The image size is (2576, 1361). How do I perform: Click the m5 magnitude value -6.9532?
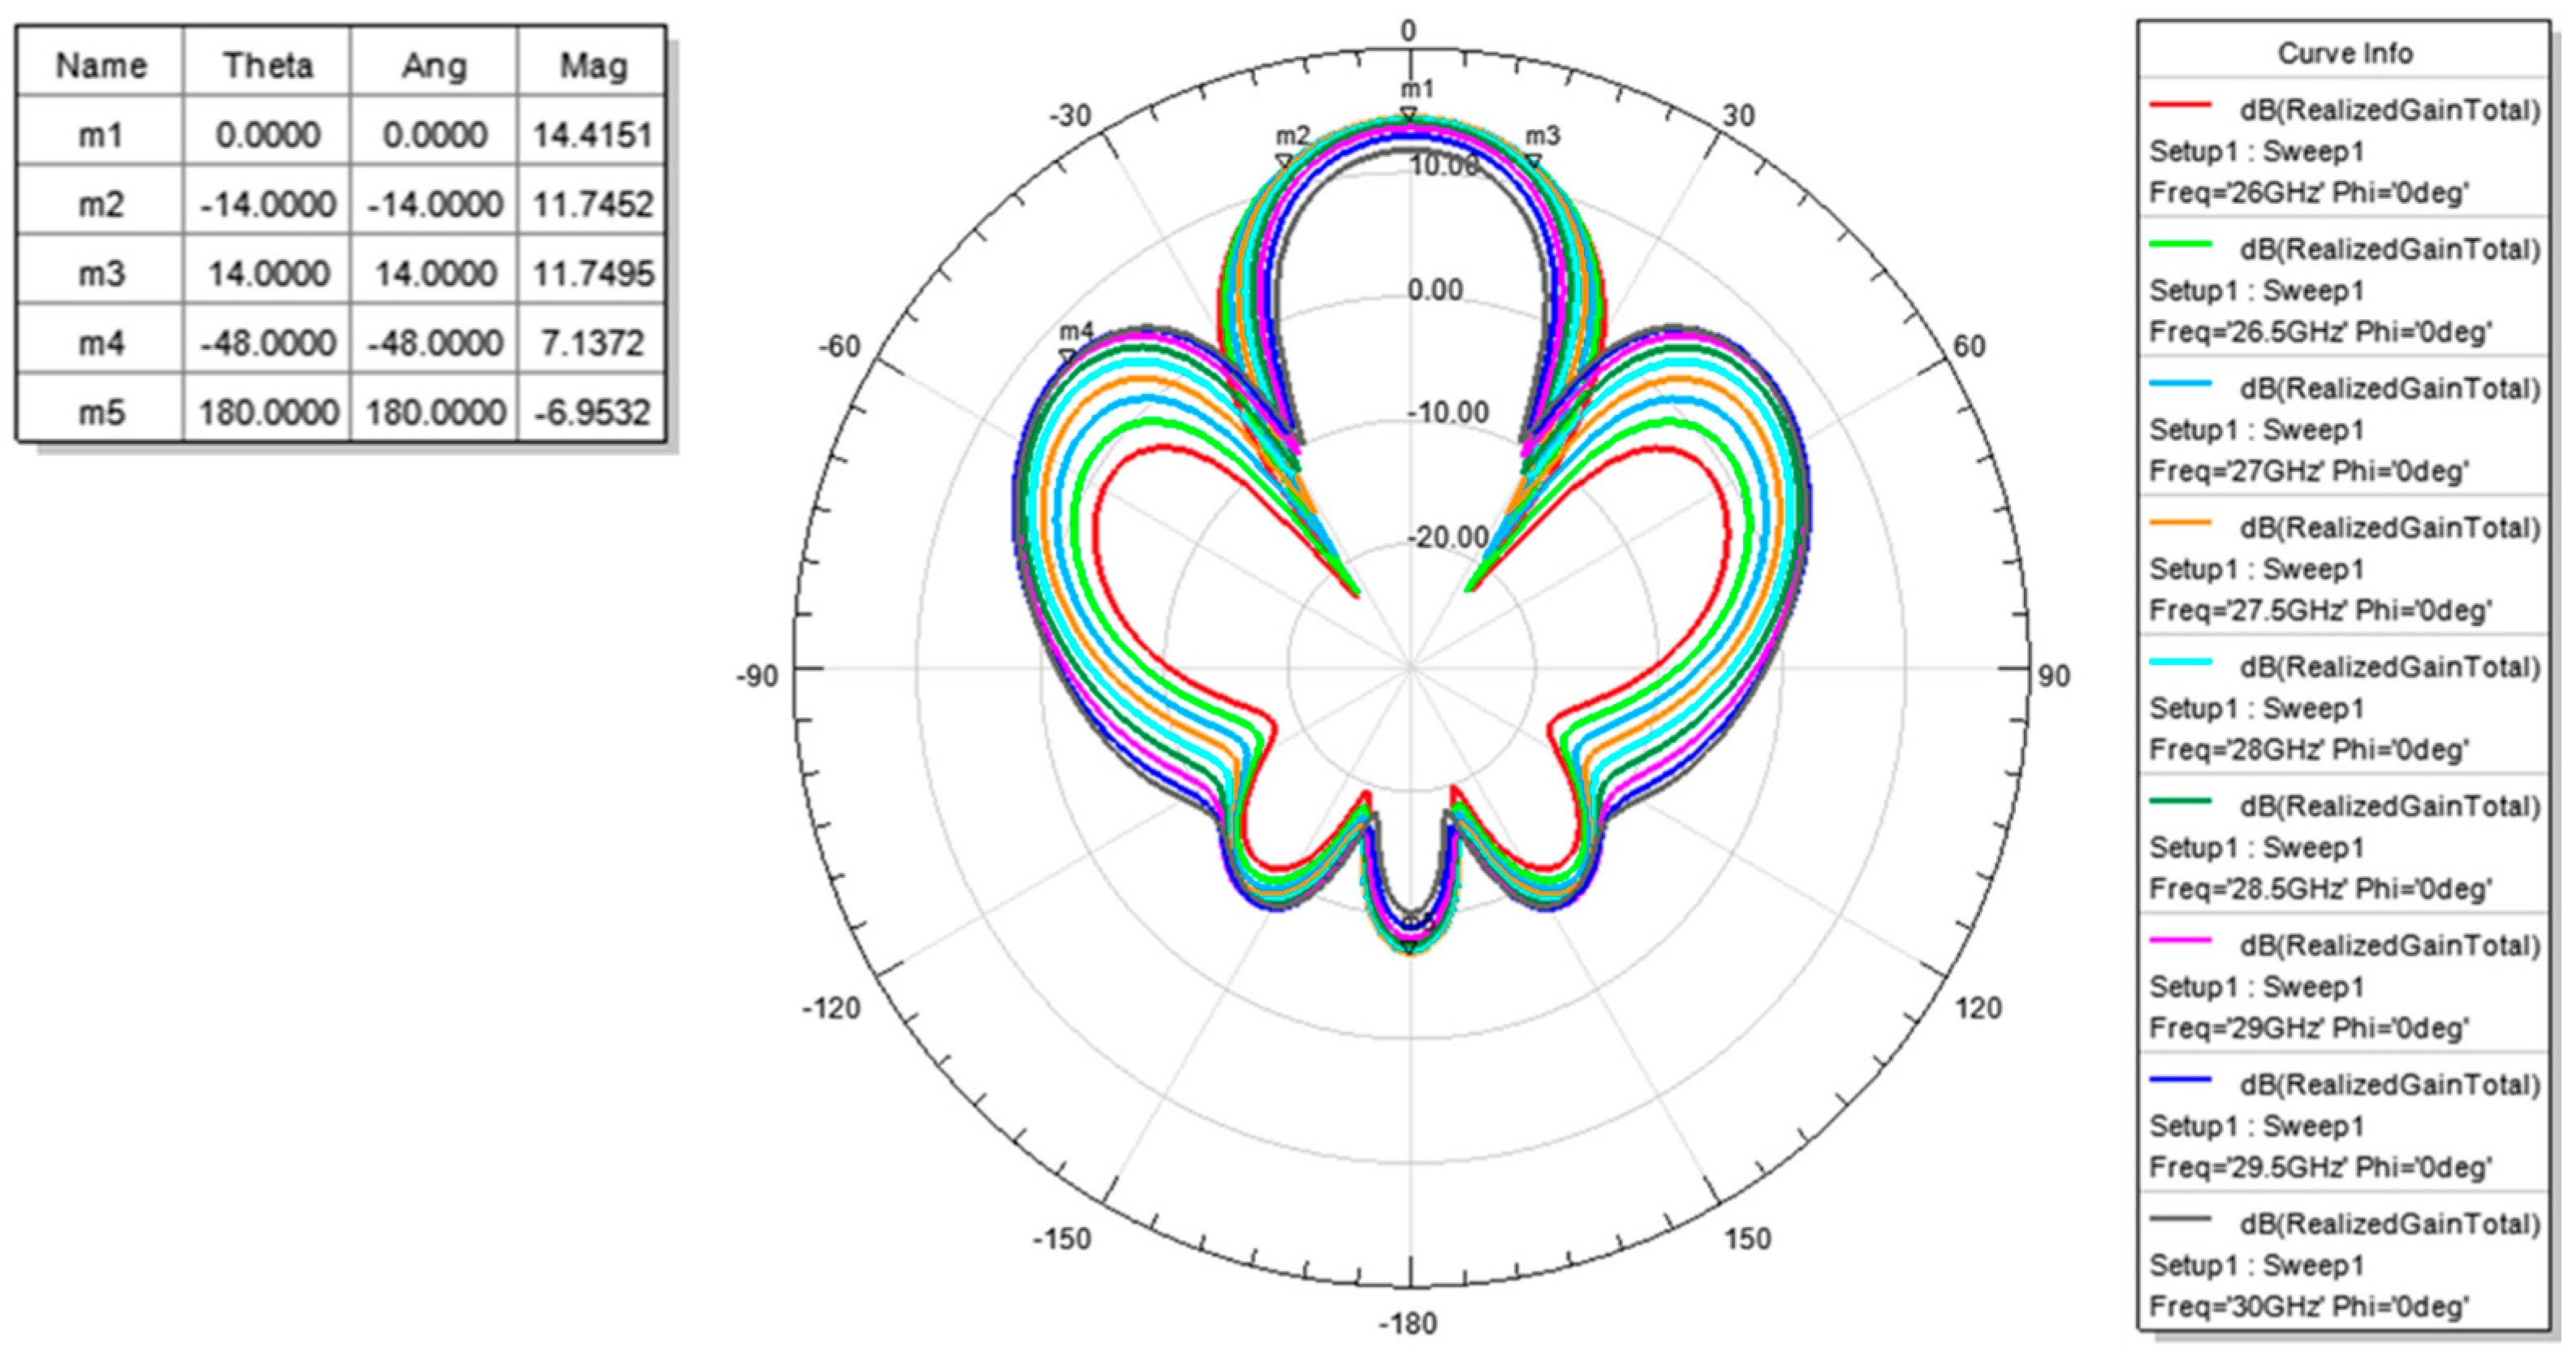[x=592, y=412]
